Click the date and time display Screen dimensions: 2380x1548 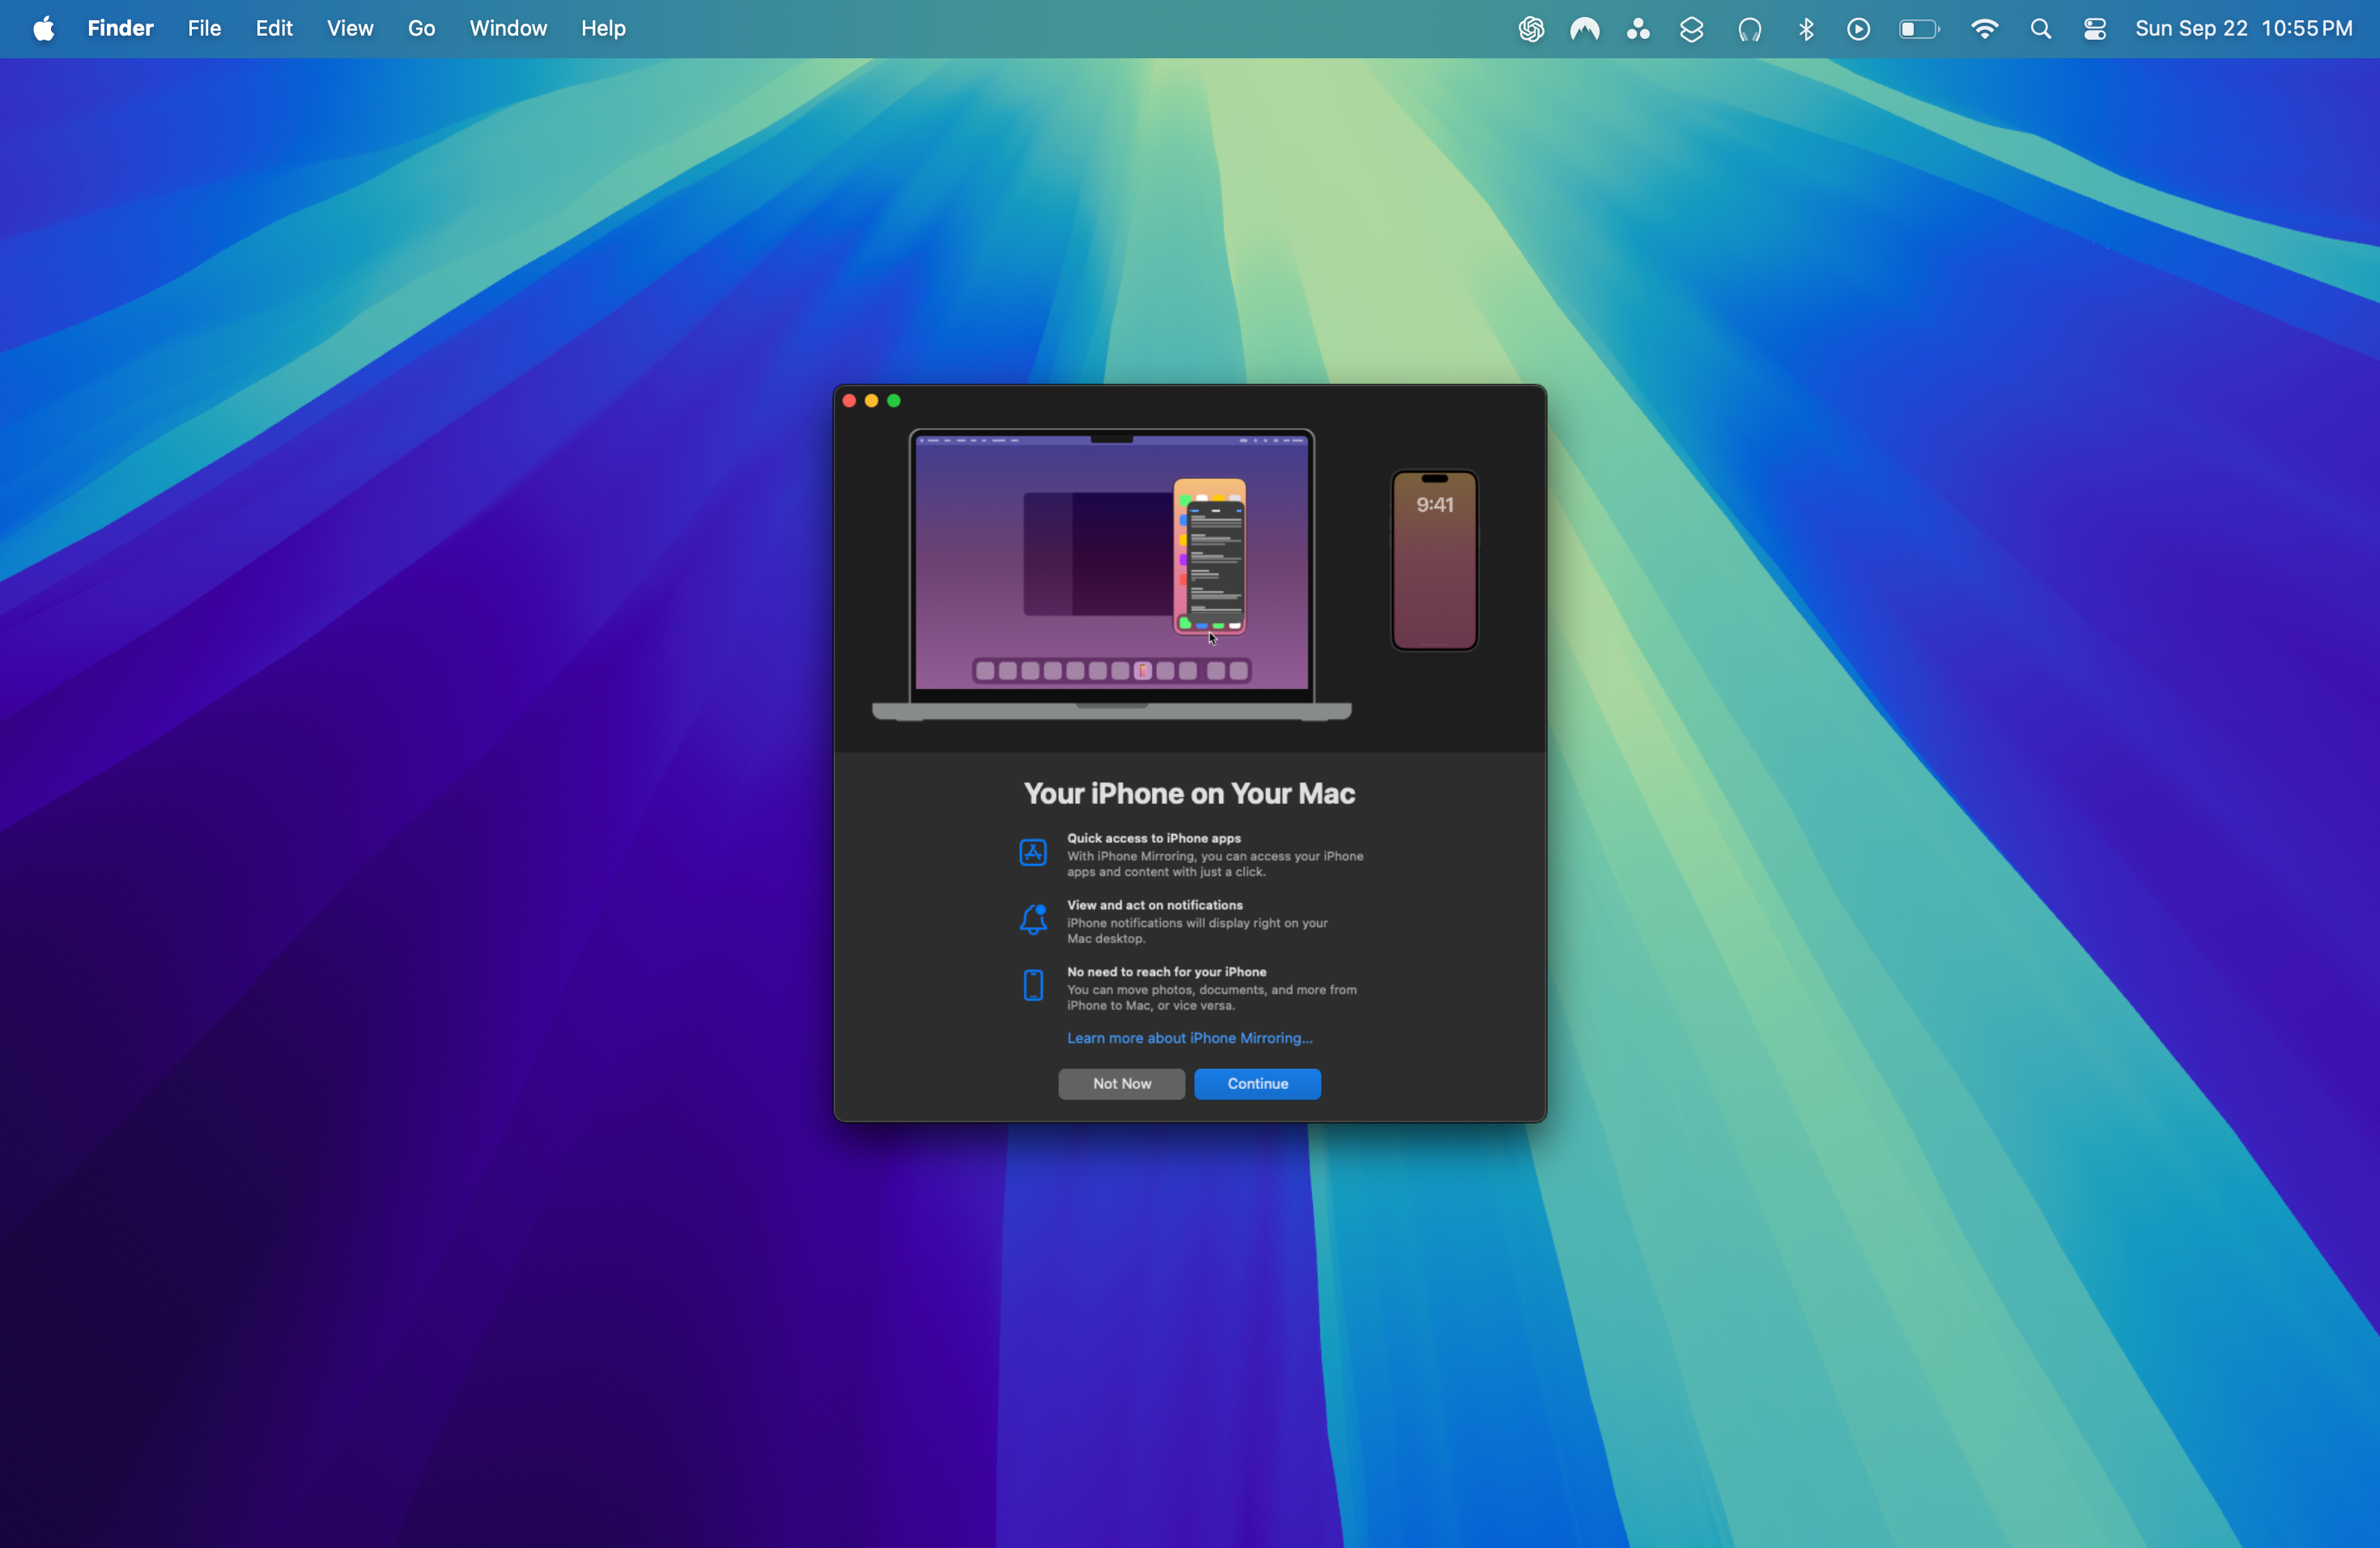click(2243, 29)
